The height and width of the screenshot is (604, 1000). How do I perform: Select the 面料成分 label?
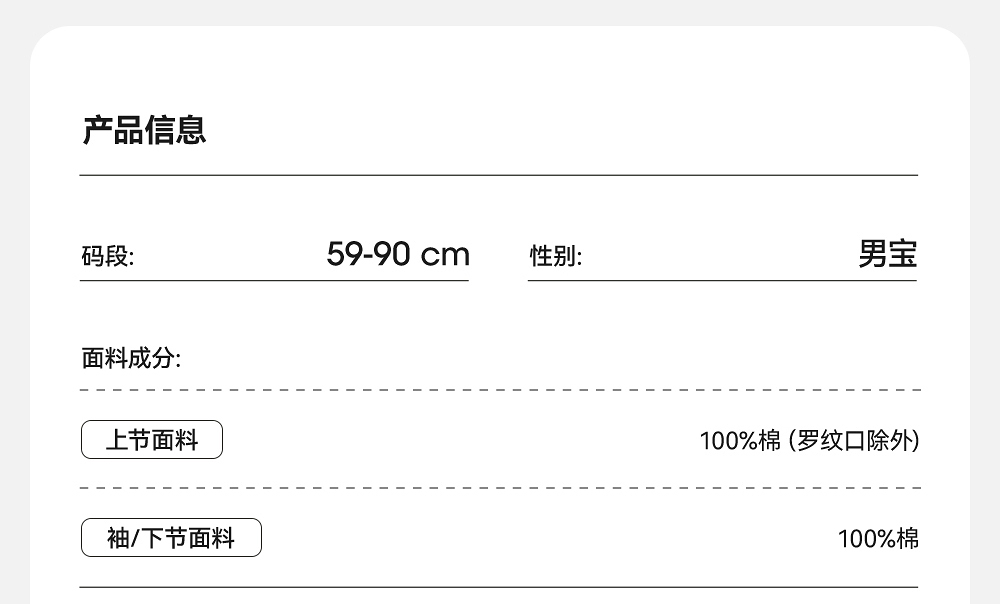[x=131, y=358]
